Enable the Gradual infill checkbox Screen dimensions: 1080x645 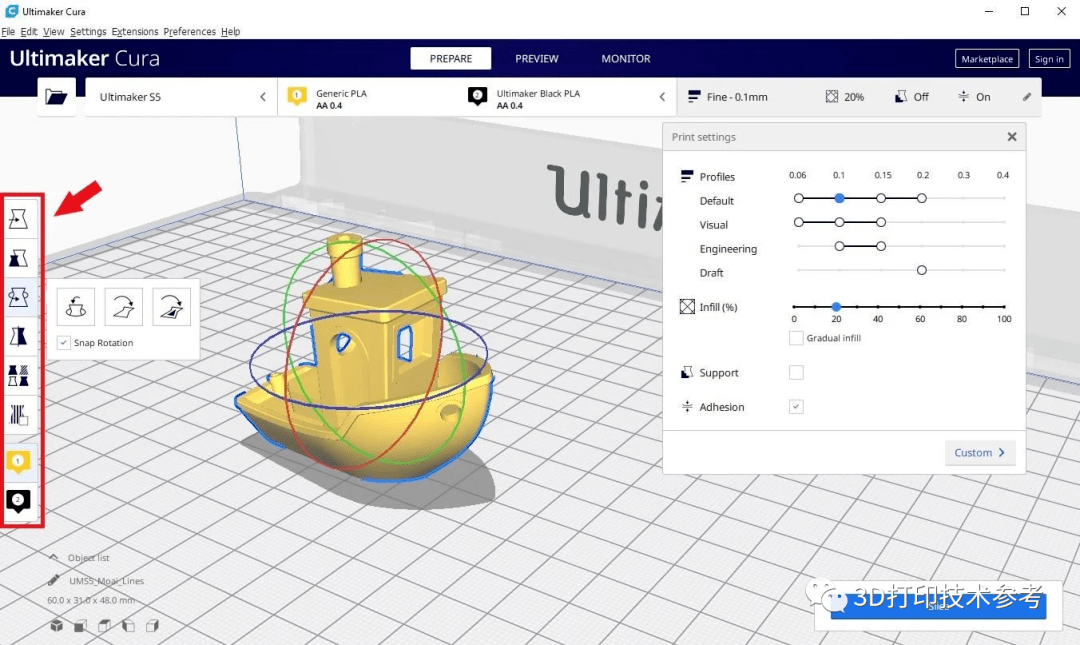coord(796,338)
